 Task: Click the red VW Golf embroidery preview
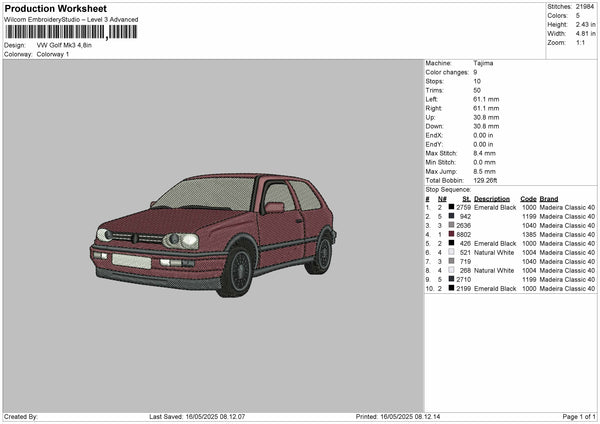click(213, 232)
